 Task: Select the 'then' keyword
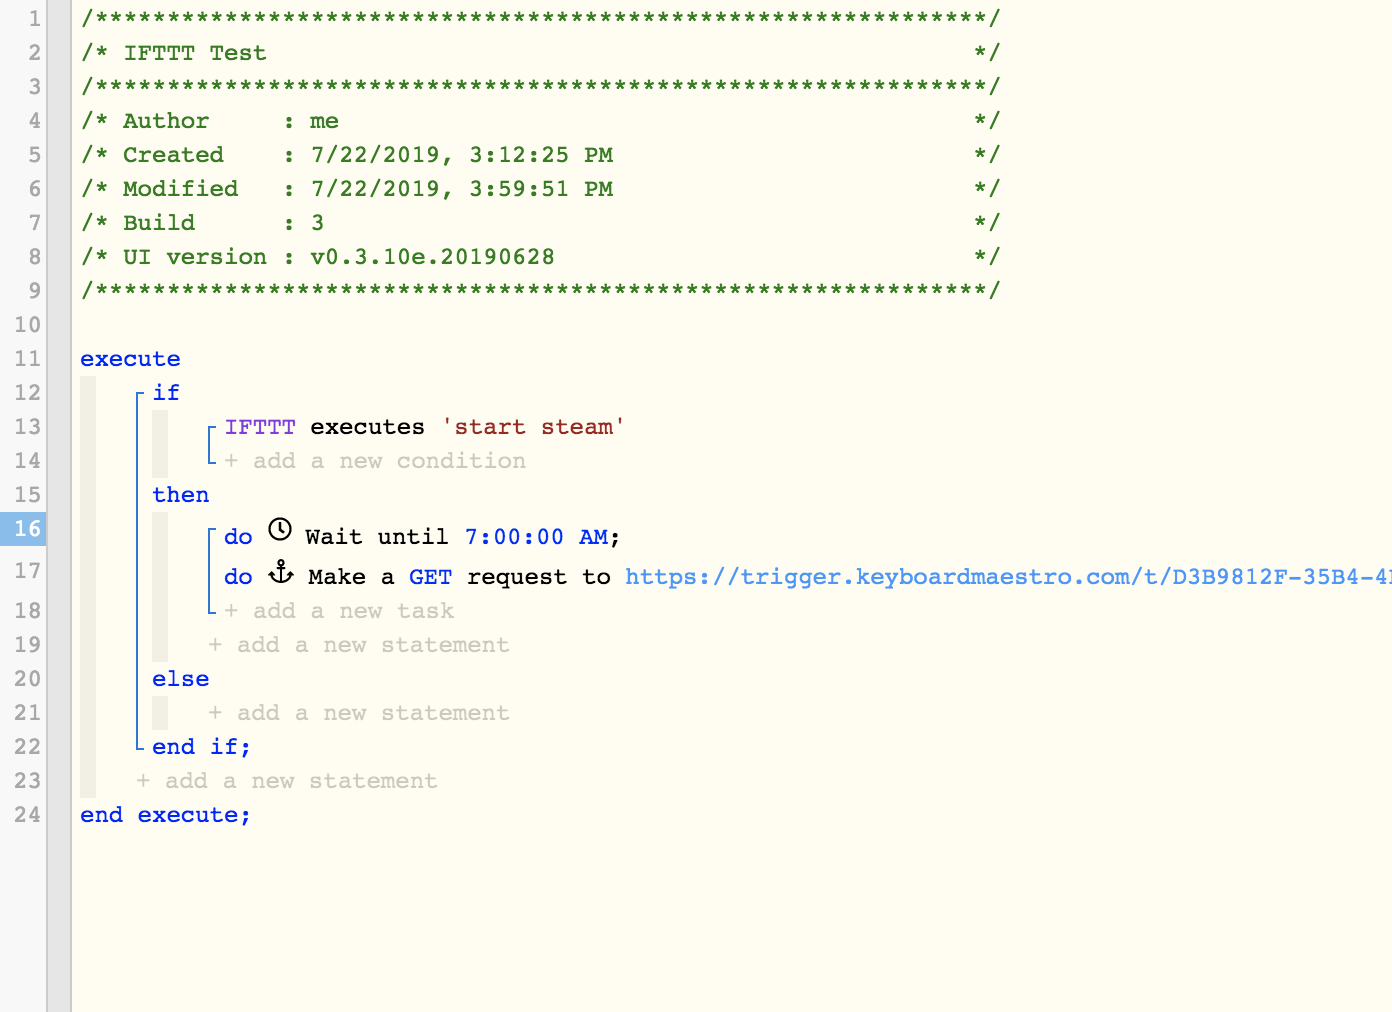point(181,495)
